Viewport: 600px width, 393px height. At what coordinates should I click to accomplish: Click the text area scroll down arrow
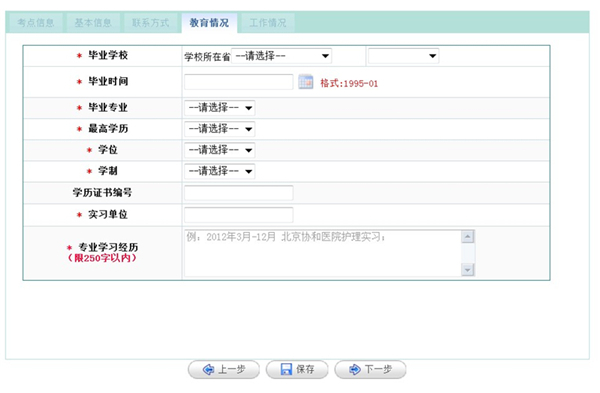[467, 269]
